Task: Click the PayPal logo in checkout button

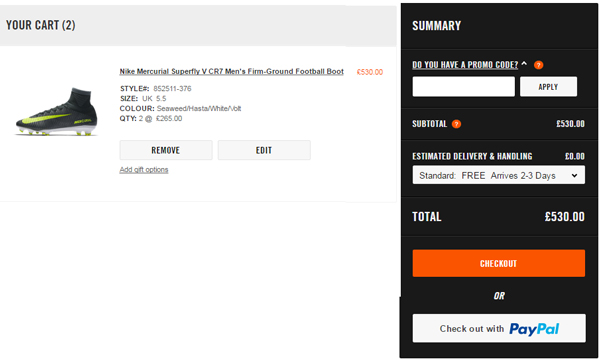Action: point(534,329)
